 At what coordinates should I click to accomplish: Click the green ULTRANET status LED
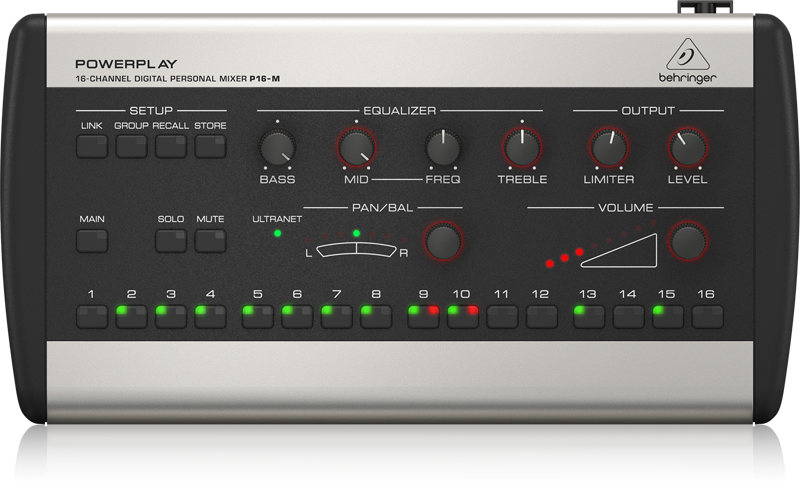[278, 234]
